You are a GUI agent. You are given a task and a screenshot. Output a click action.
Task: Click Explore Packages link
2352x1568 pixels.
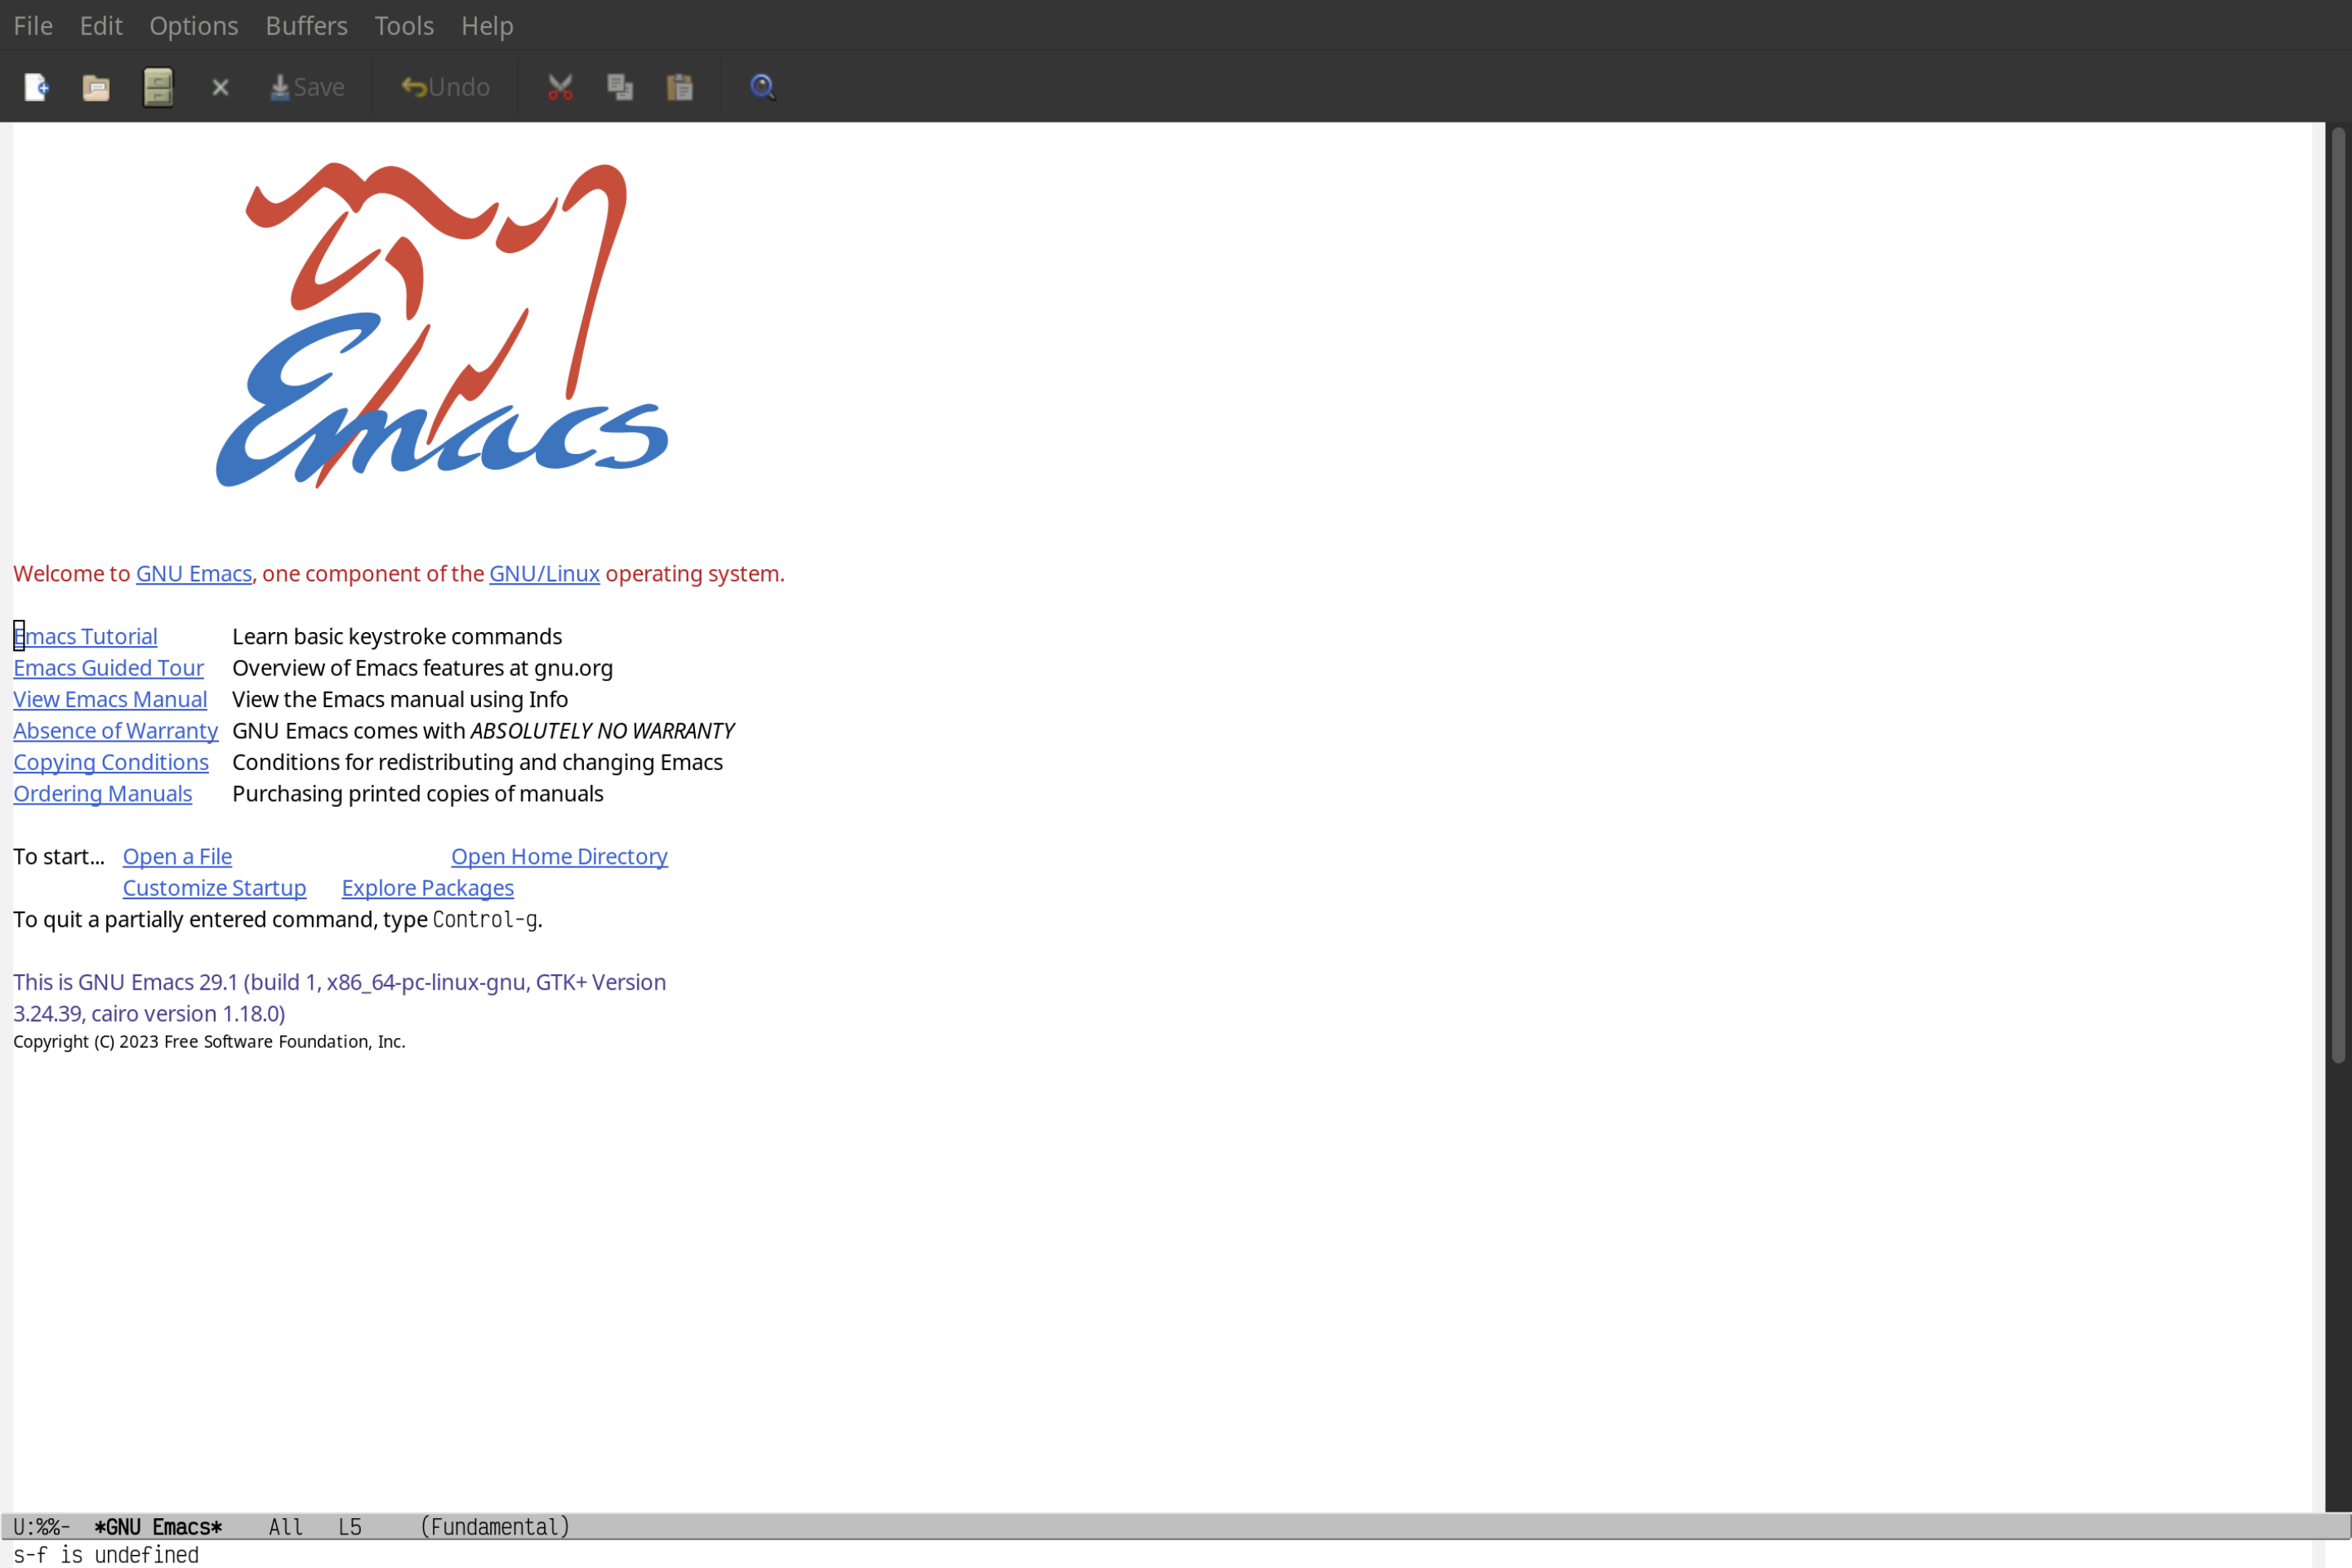pos(427,887)
